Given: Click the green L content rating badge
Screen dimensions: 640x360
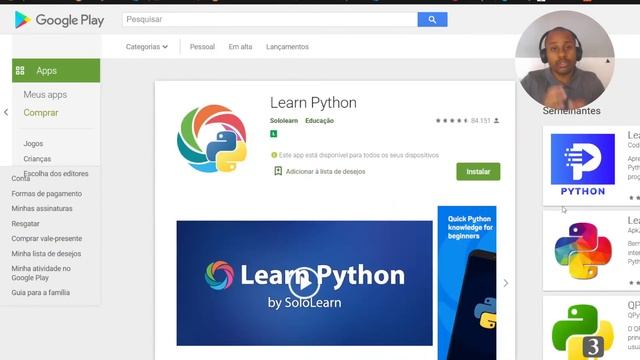Looking at the screenshot, I should click(273, 133).
